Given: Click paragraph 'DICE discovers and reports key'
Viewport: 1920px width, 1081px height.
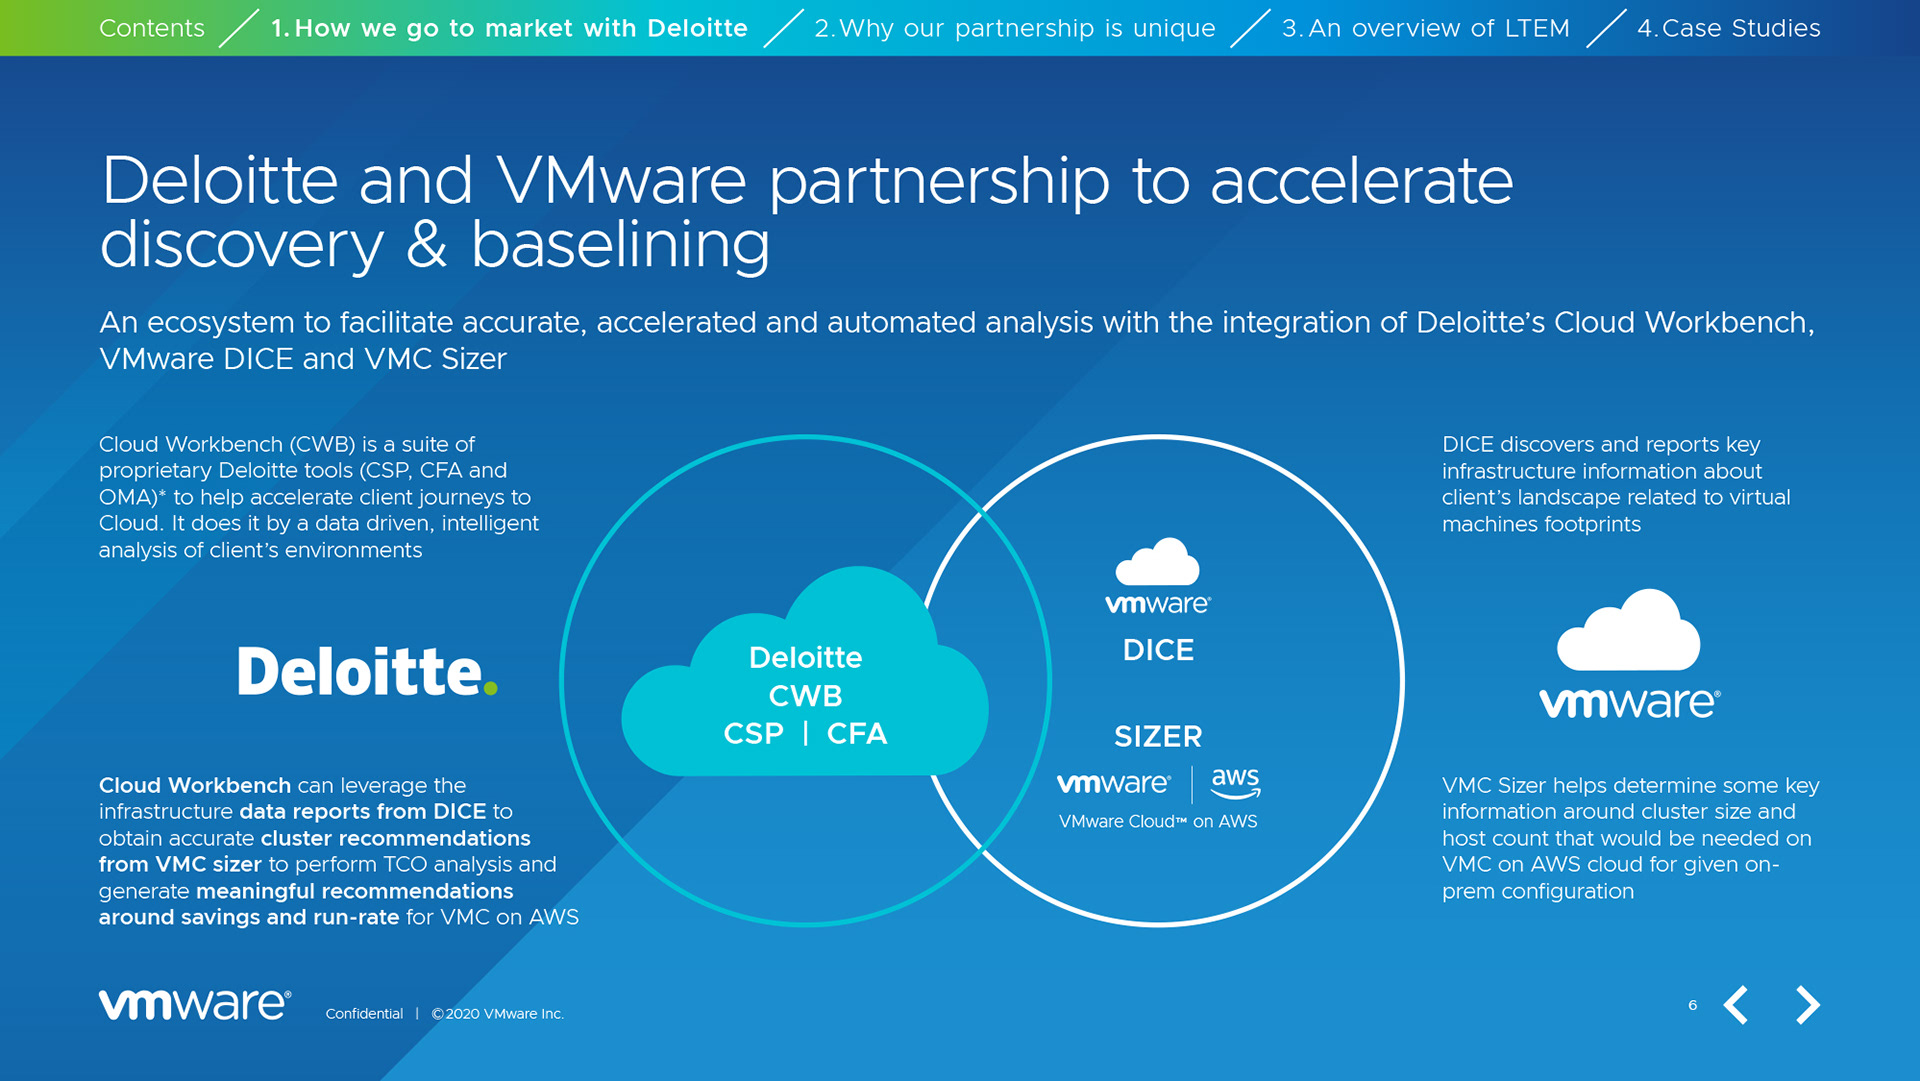Looking at the screenshot, I should tap(1616, 484).
